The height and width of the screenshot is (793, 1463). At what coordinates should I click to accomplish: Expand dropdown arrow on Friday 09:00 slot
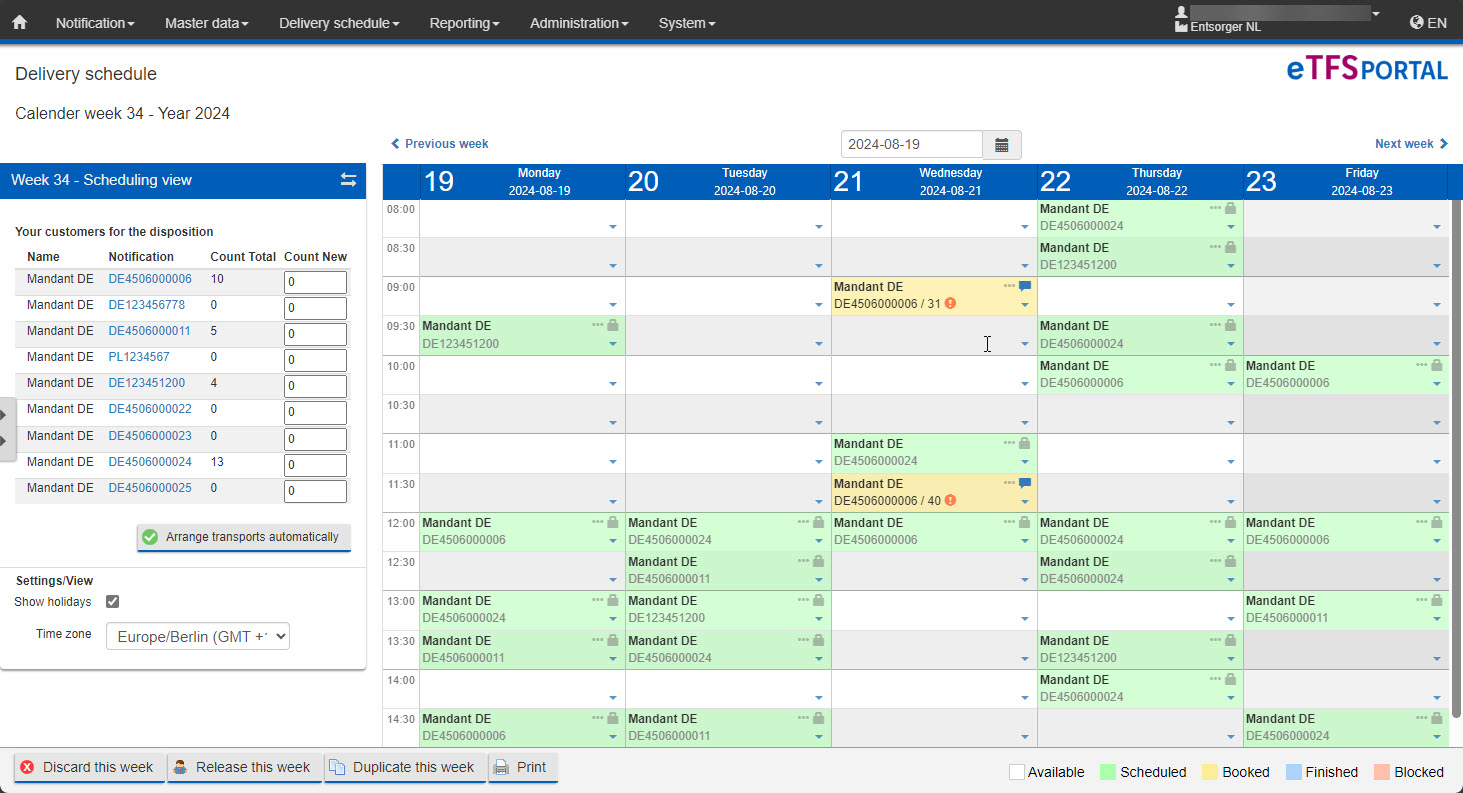1436,305
